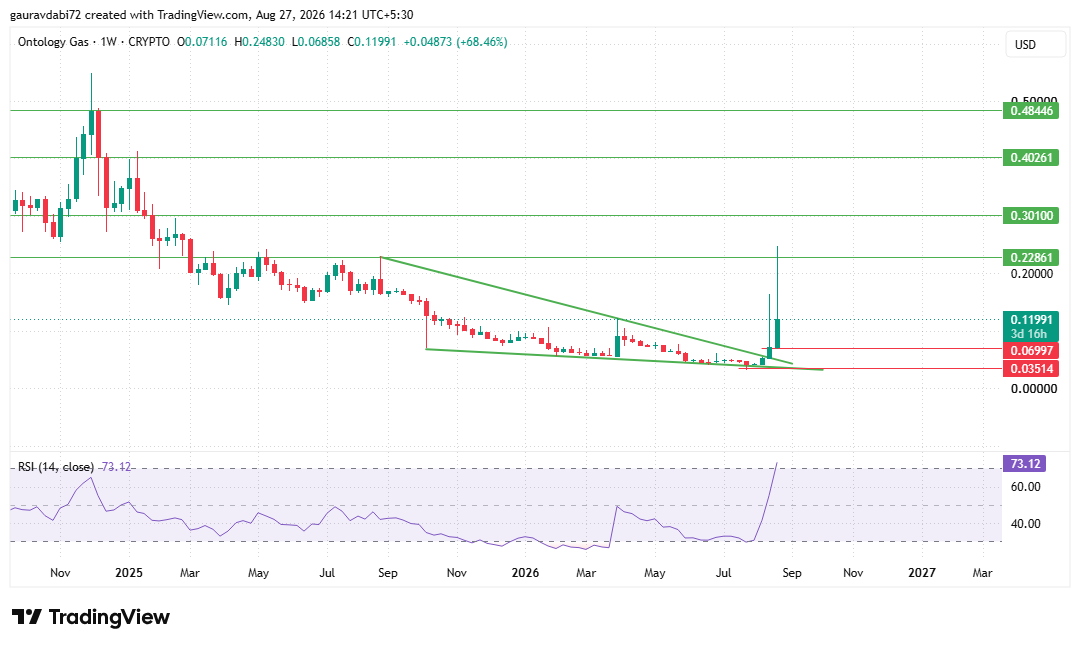Click the 0.40261 price level label

point(1031,158)
